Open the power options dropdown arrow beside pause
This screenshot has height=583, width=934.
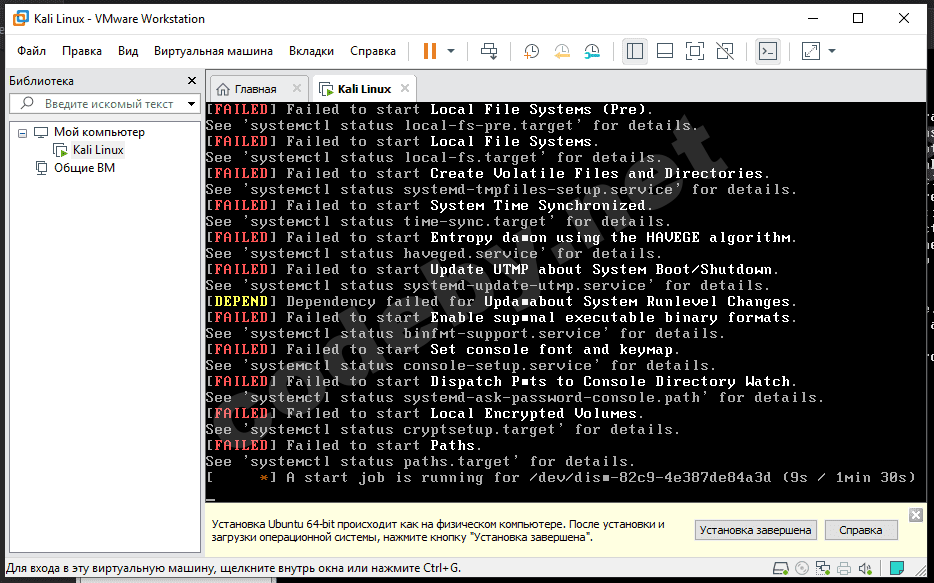451,51
